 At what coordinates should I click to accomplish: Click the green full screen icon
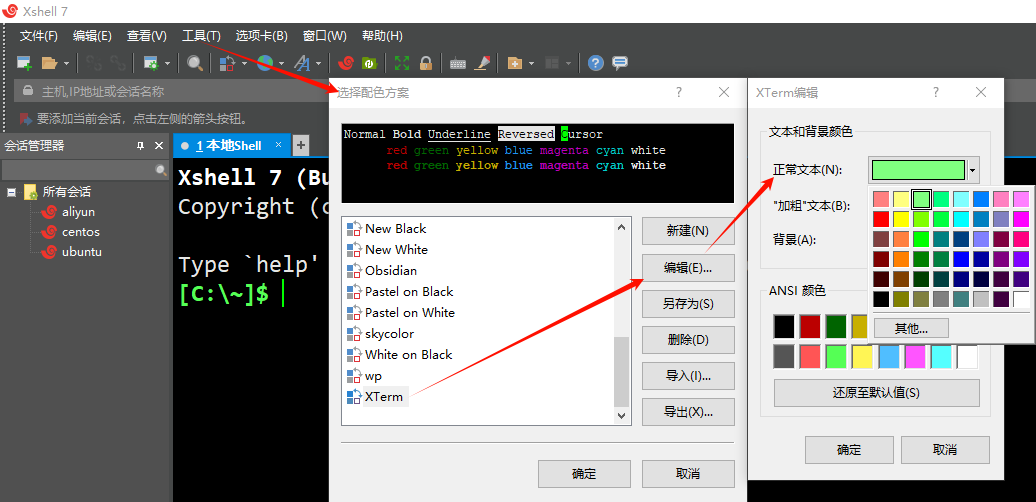[x=402, y=63]
